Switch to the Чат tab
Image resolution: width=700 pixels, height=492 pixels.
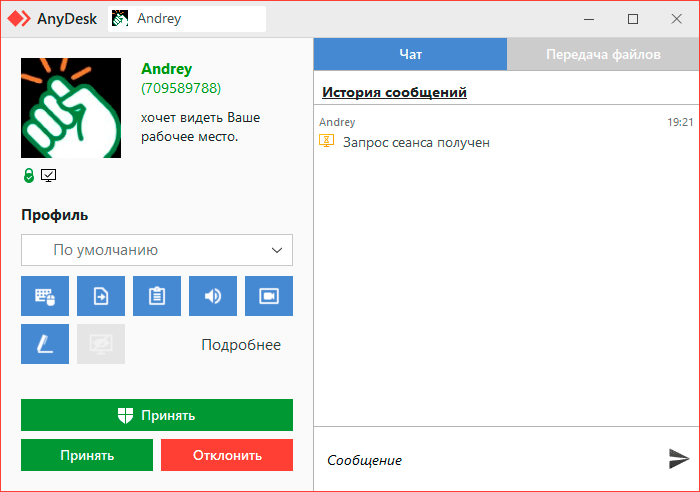tap(410, 54)
